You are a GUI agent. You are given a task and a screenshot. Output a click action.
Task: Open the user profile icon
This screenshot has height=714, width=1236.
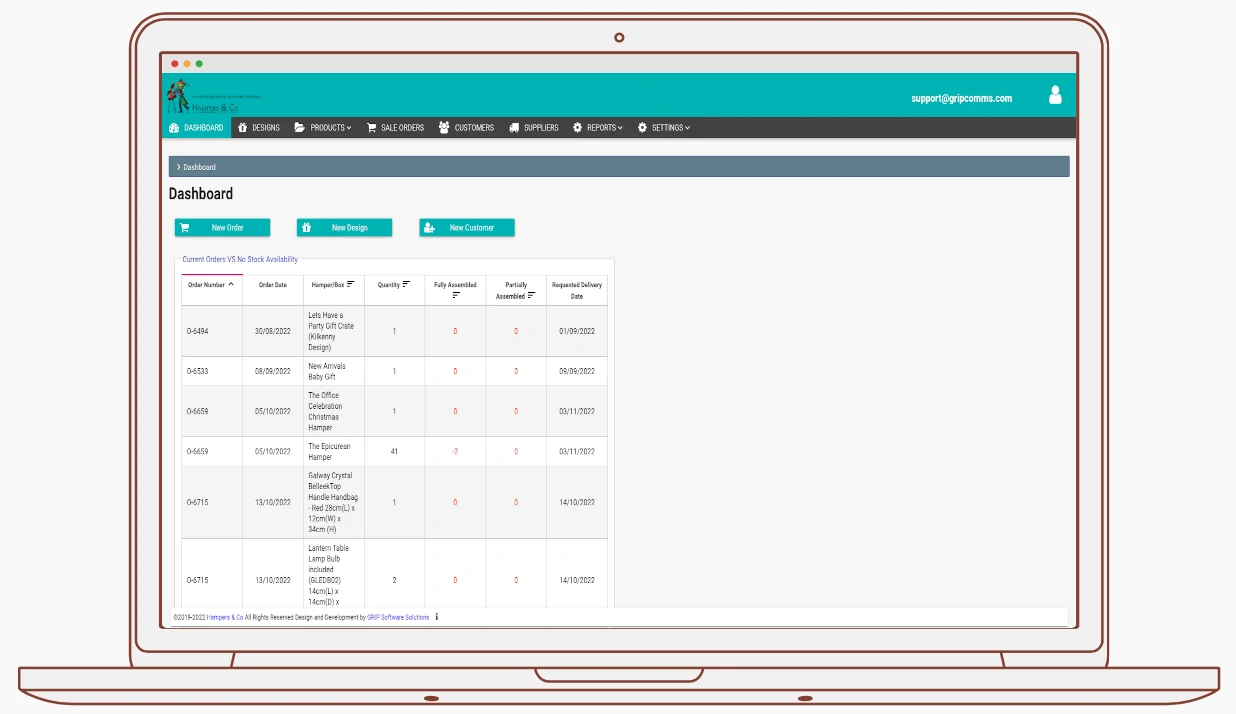click(x=1055, y=95)
